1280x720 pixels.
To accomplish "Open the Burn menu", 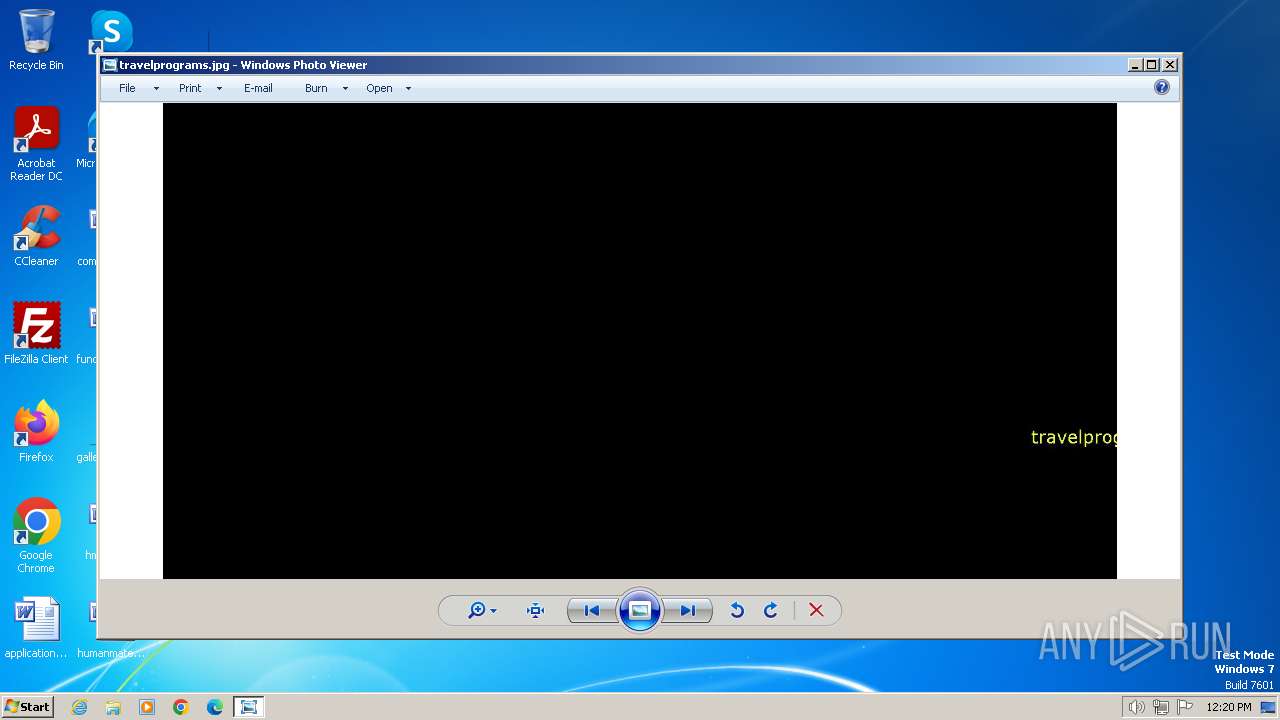I will (316, 88).
